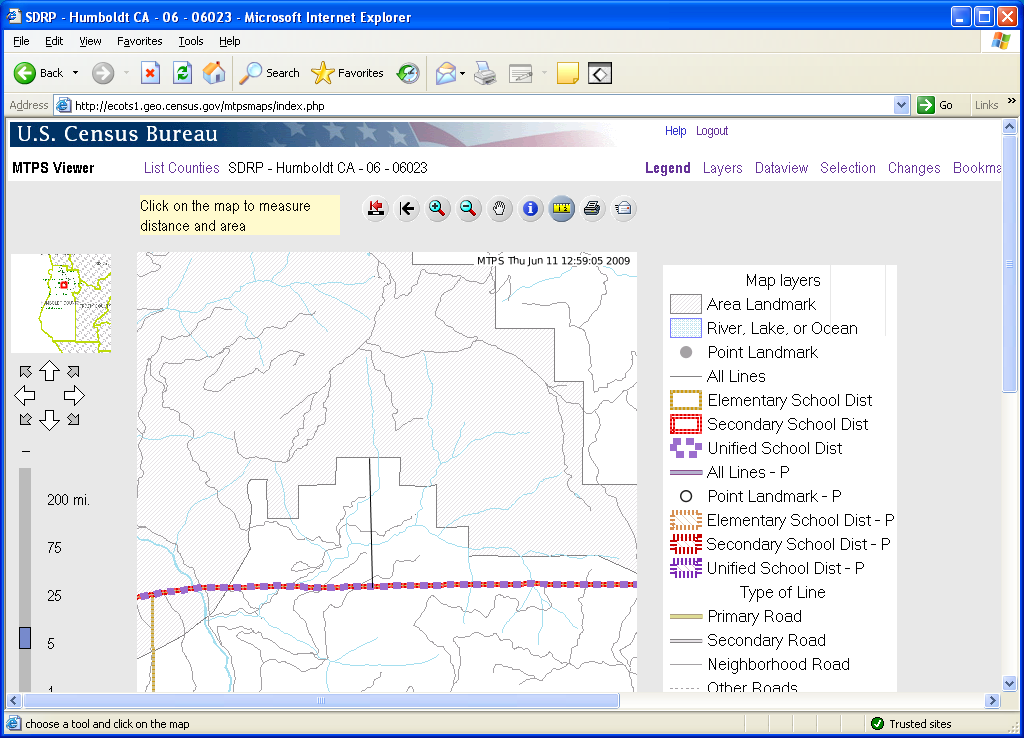
Task: Switch to the Layers tab
Action: [x=722, y=168]
